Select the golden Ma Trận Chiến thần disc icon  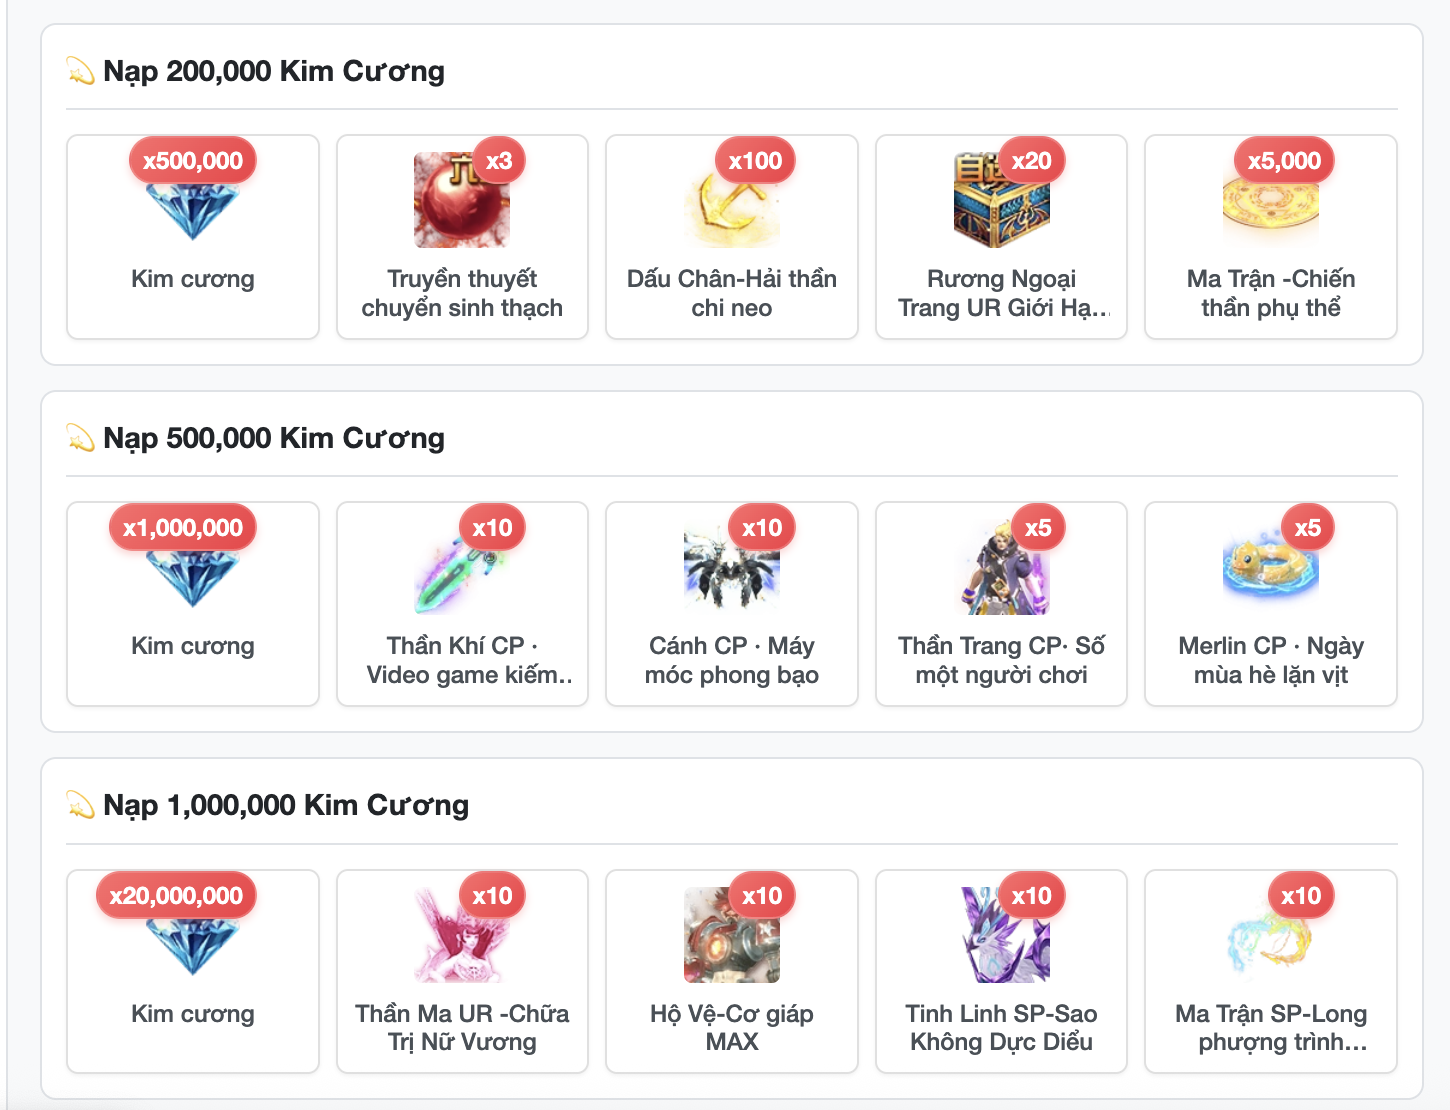click(1271, 200)
